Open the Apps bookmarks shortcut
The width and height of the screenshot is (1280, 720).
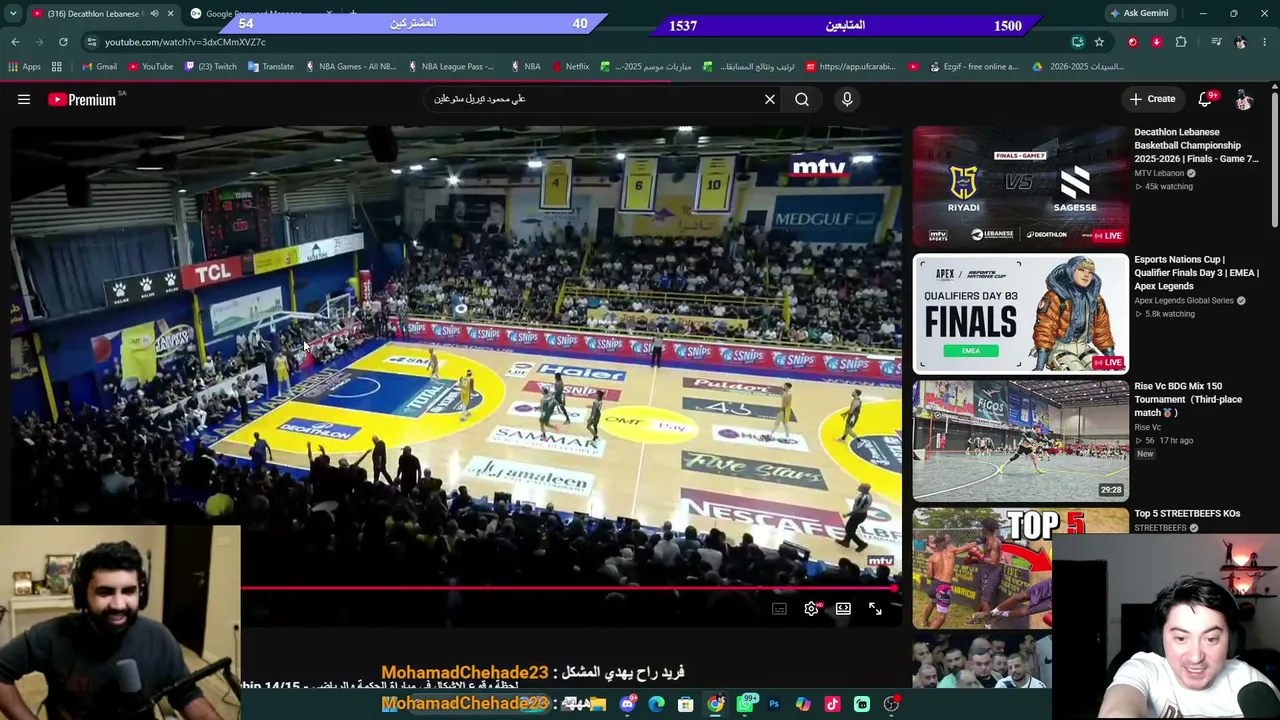tap(24, 67)
